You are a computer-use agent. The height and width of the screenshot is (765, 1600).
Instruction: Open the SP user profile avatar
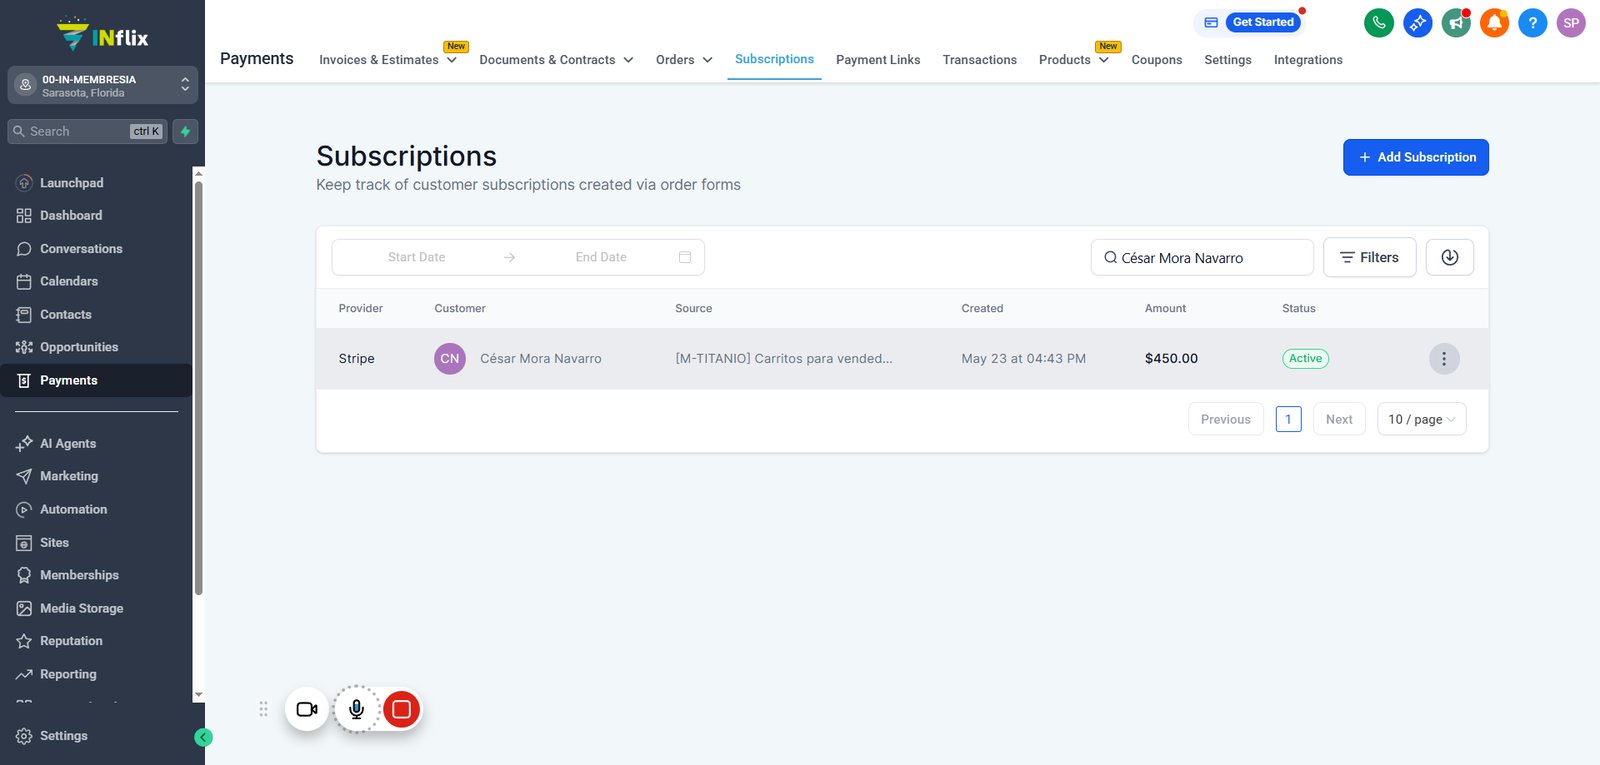(x=1571, y=22)
